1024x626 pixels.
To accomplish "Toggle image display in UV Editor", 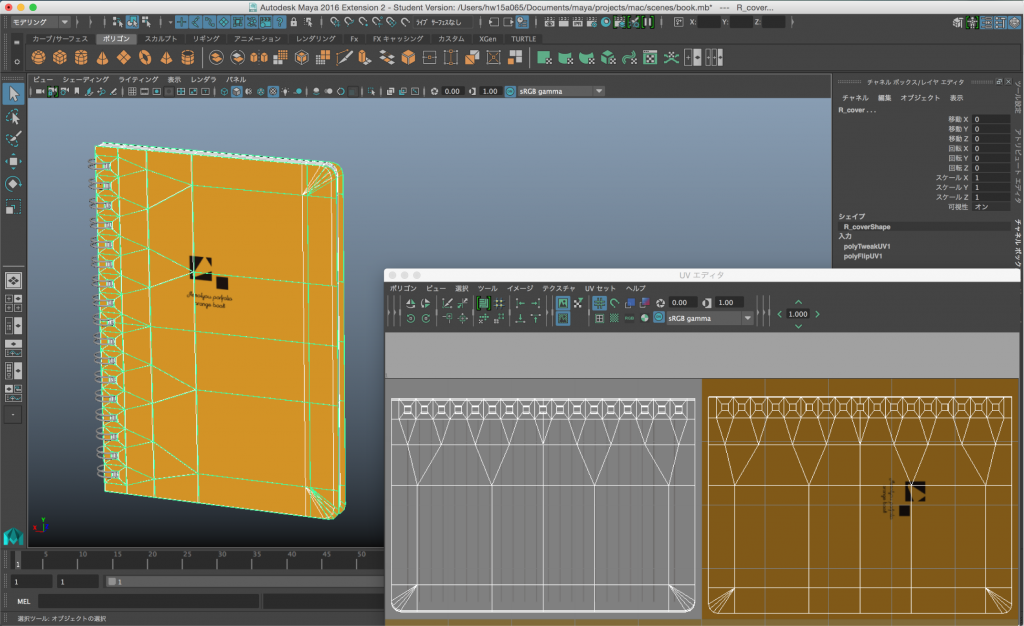I will (562, 303).
